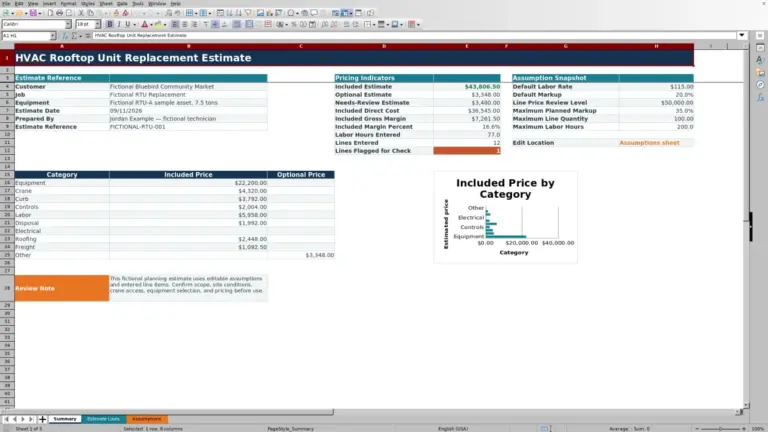Select the $43,806.50 Included Estimate cell

pyautogui.click(x=467, y=86)
